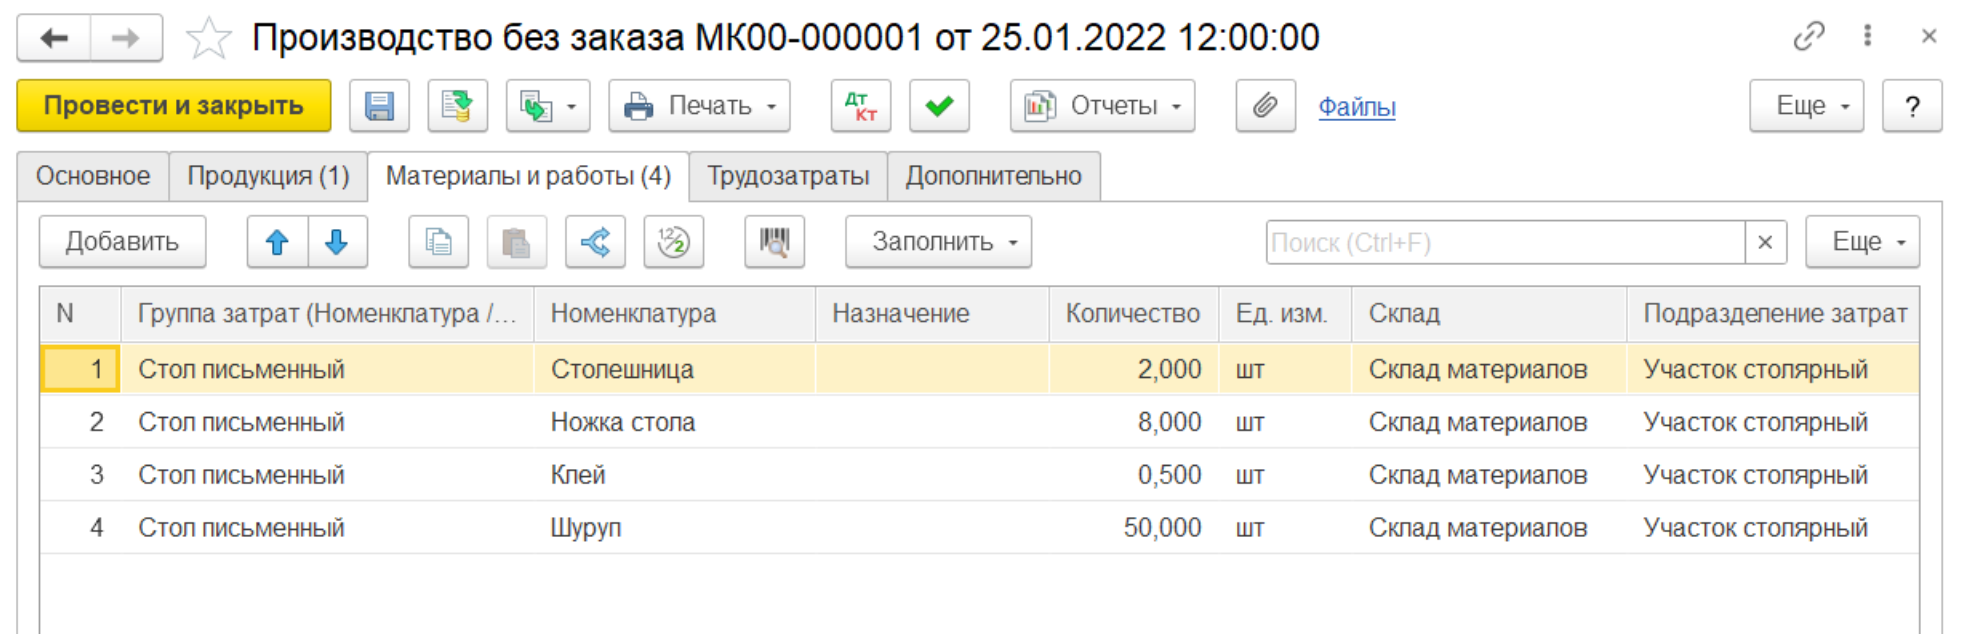Image resolution: width=1963 pixels, height=634 pixels.
Task: Move row up with blue arrow
Action: coord(277,242)
